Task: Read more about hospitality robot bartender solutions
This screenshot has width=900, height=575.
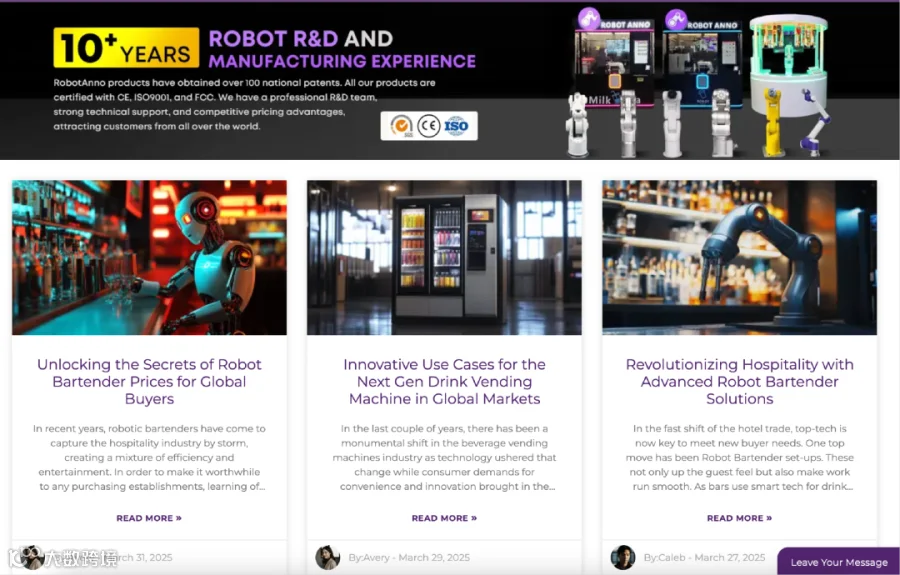Action: pos(739,518)
